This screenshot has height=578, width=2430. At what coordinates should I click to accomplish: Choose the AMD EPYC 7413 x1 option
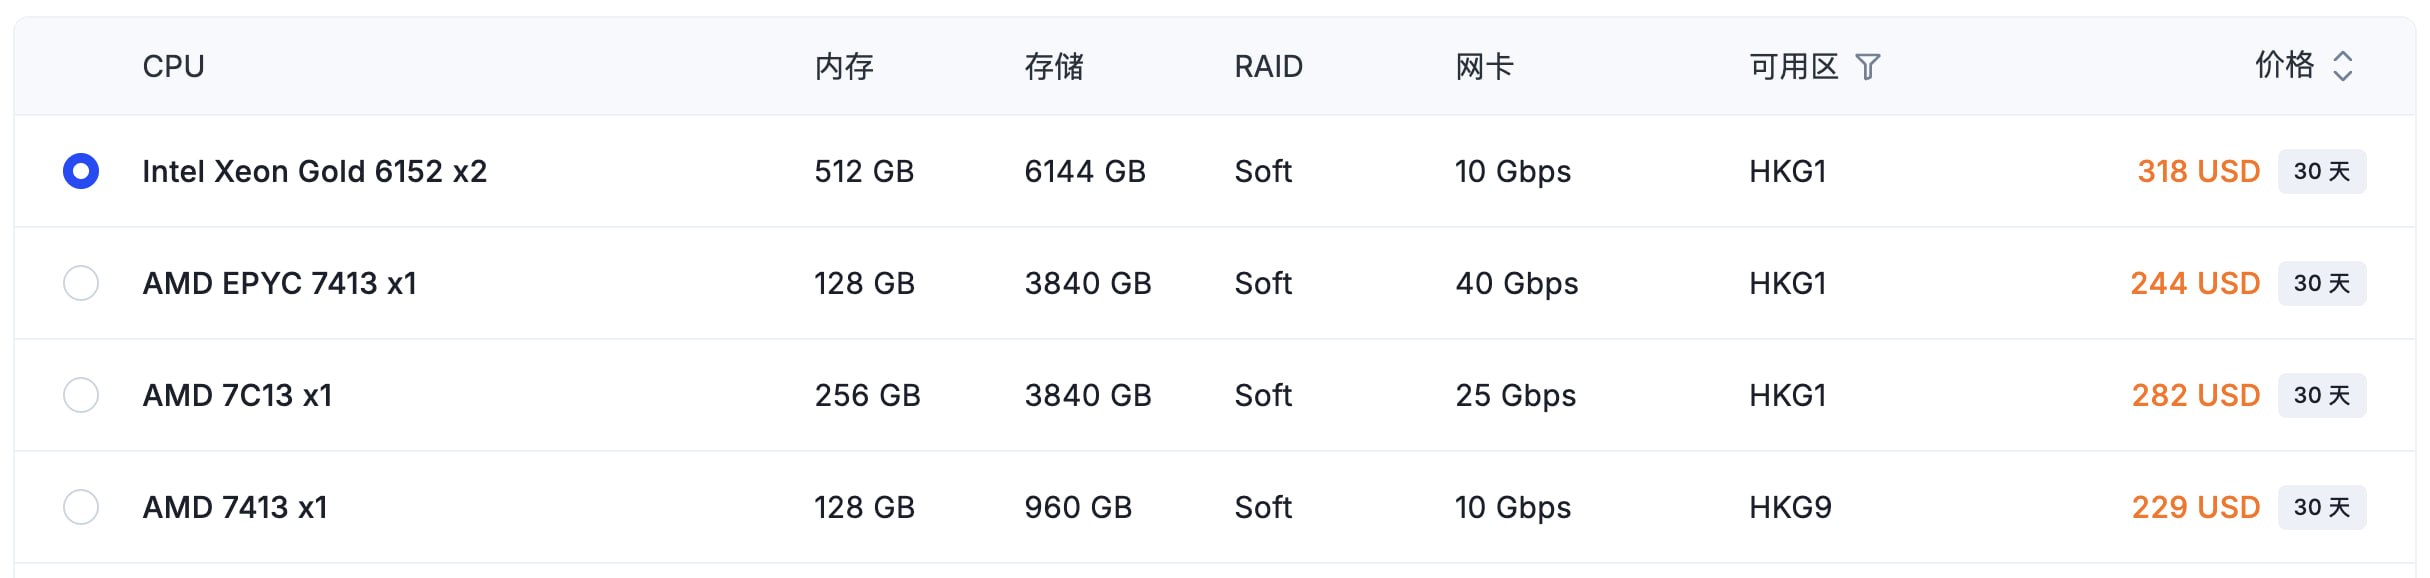click(81, 283)
